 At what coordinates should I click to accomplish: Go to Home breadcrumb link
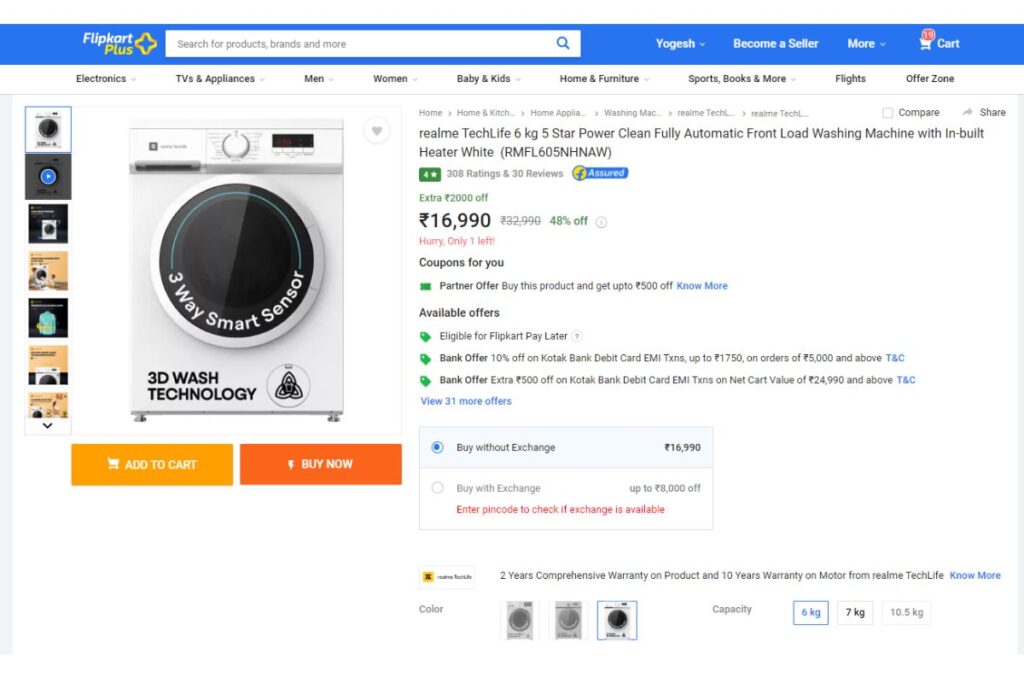click(x=430, y=113)
